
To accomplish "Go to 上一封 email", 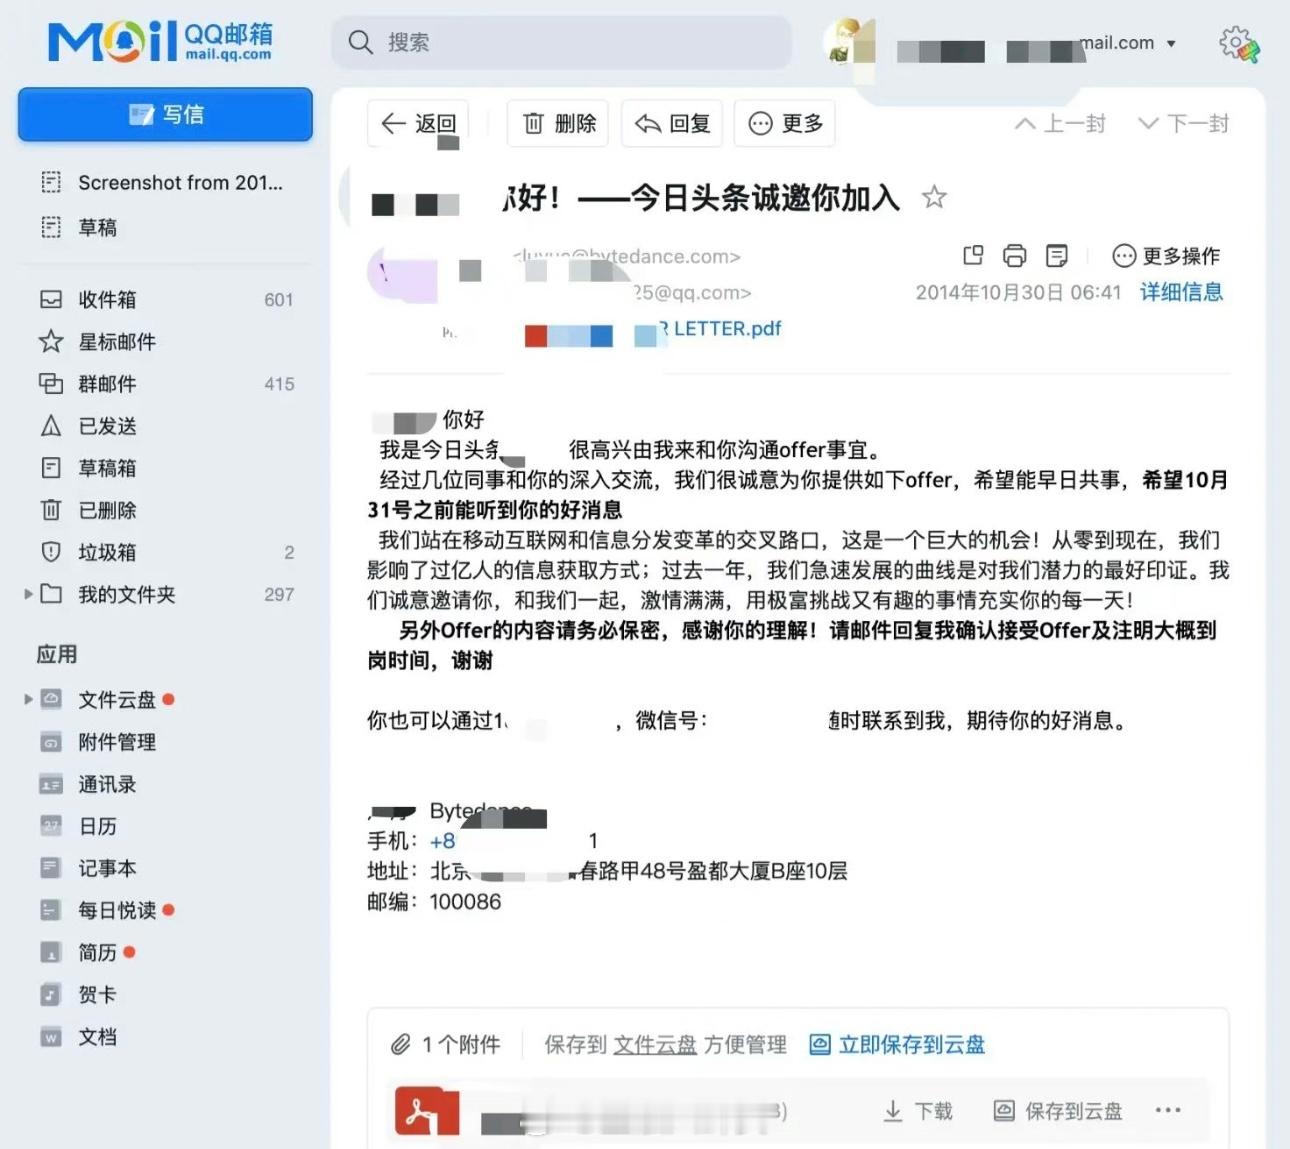I will click(x=1060, y=124).
